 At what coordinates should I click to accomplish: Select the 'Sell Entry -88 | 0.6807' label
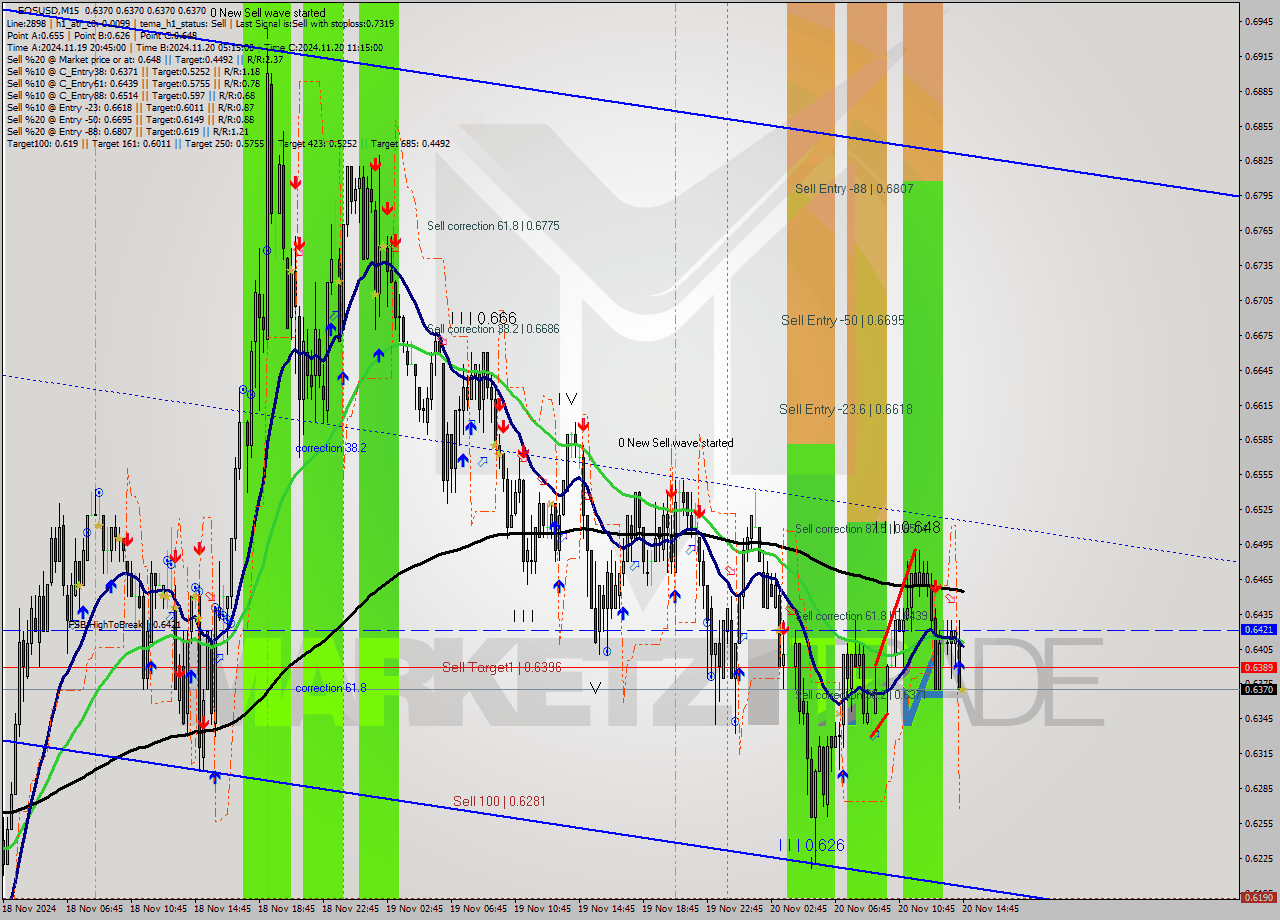(x=854, y=188)
